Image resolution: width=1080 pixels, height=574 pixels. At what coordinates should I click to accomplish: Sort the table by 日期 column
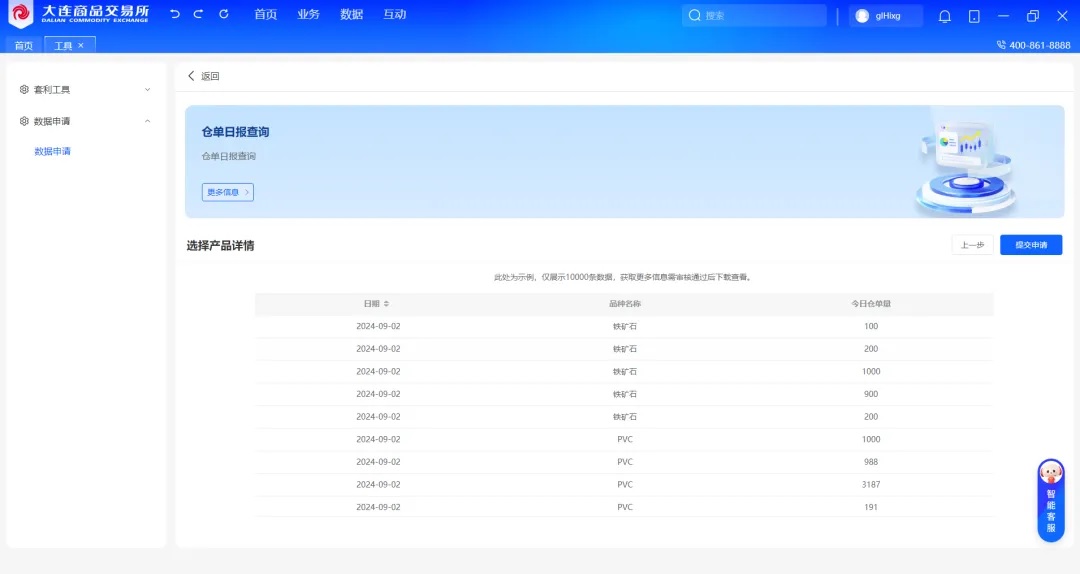click(386, 304)
